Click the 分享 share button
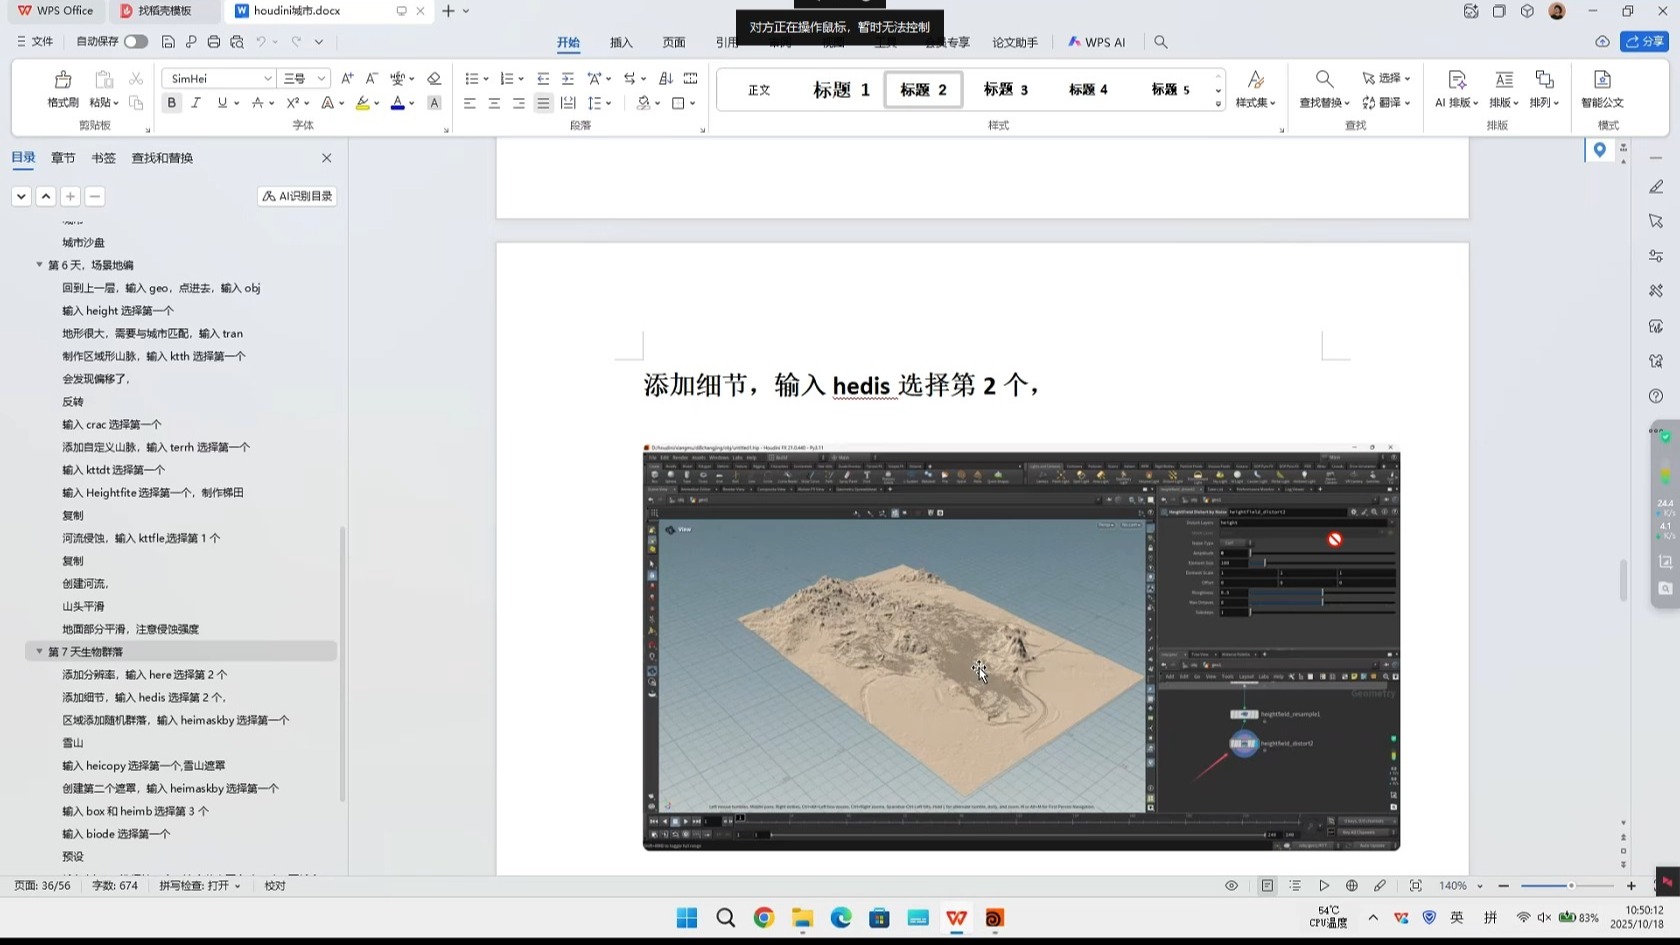Screen dimensions: 1680x945 point(1644,42)
